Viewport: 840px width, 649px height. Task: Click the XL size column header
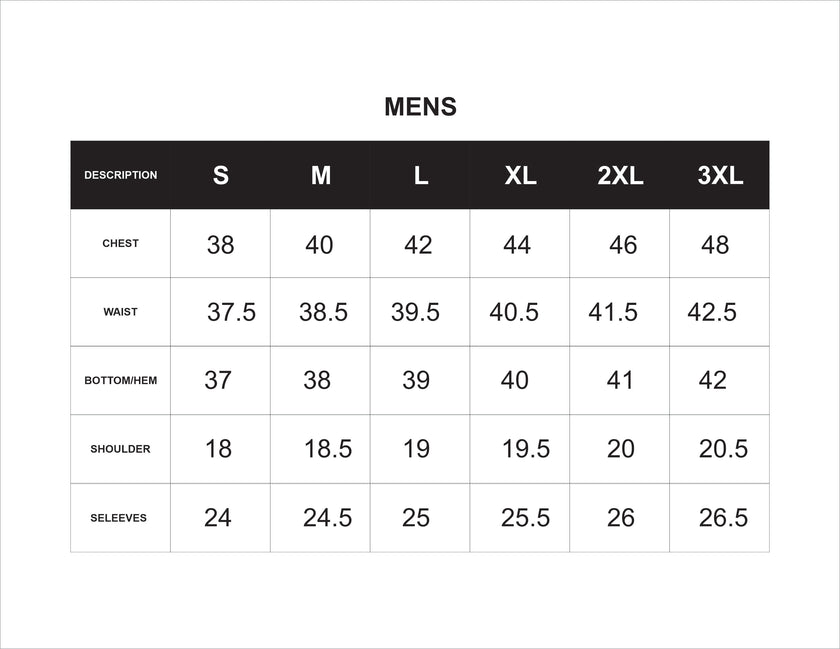tap(520, 176)
